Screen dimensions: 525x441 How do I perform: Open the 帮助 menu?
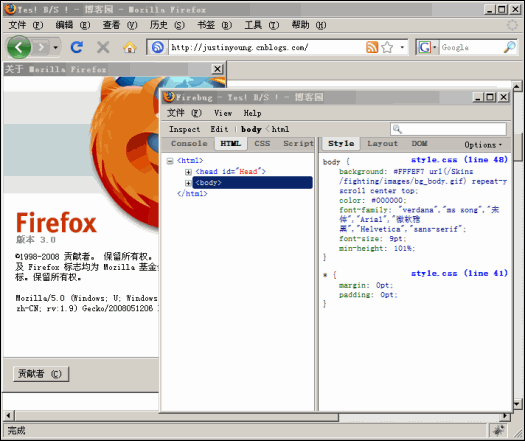(x=309, y=25)
